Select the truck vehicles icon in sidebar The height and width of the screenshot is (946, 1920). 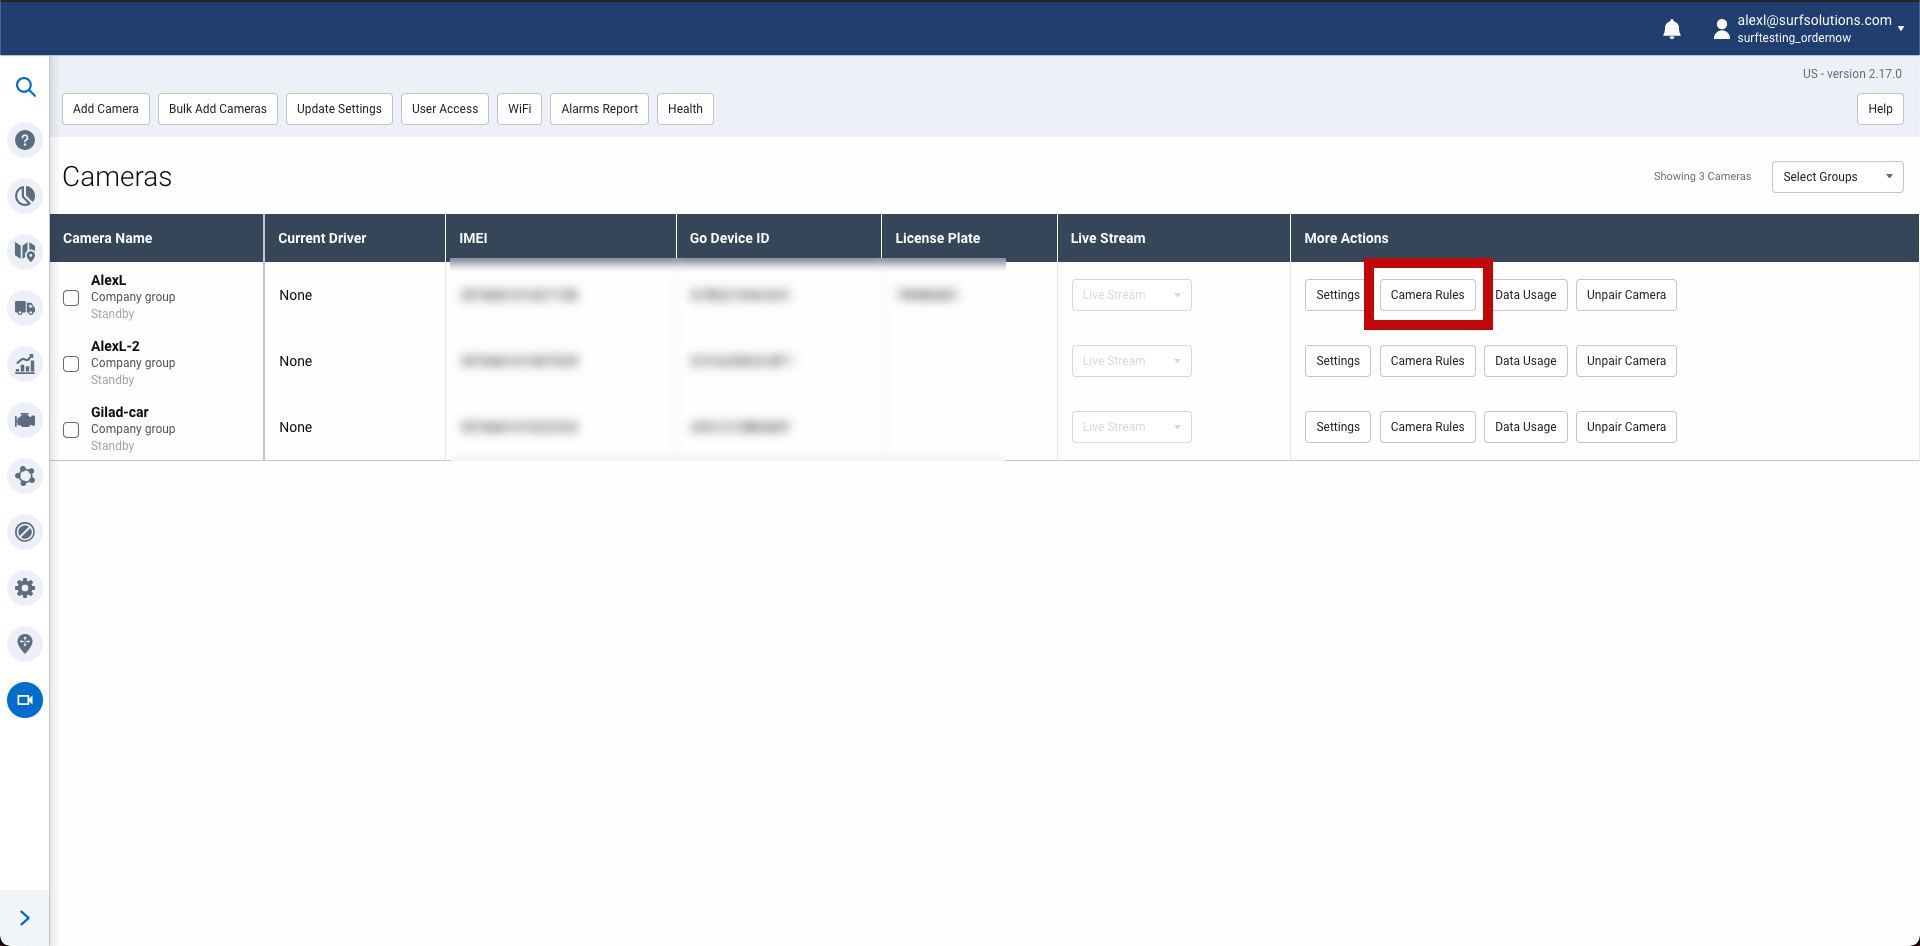pyautogui.click(x=25, y=308)
